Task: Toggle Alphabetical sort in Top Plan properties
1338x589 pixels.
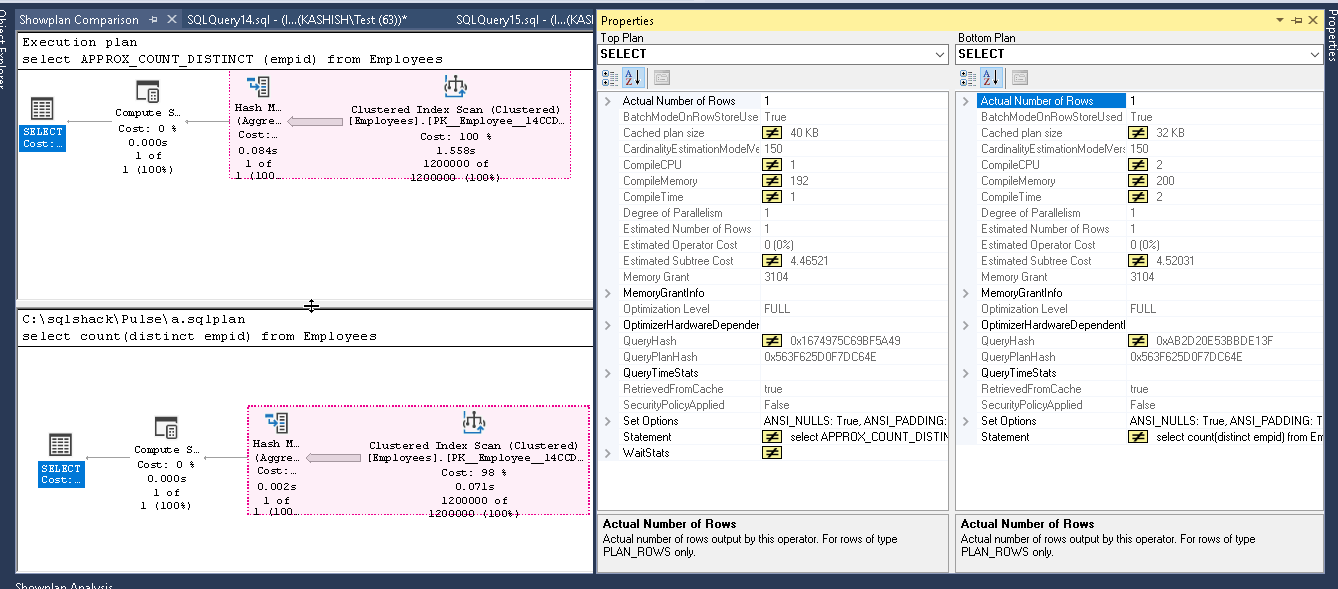Action: click(633, 77)
